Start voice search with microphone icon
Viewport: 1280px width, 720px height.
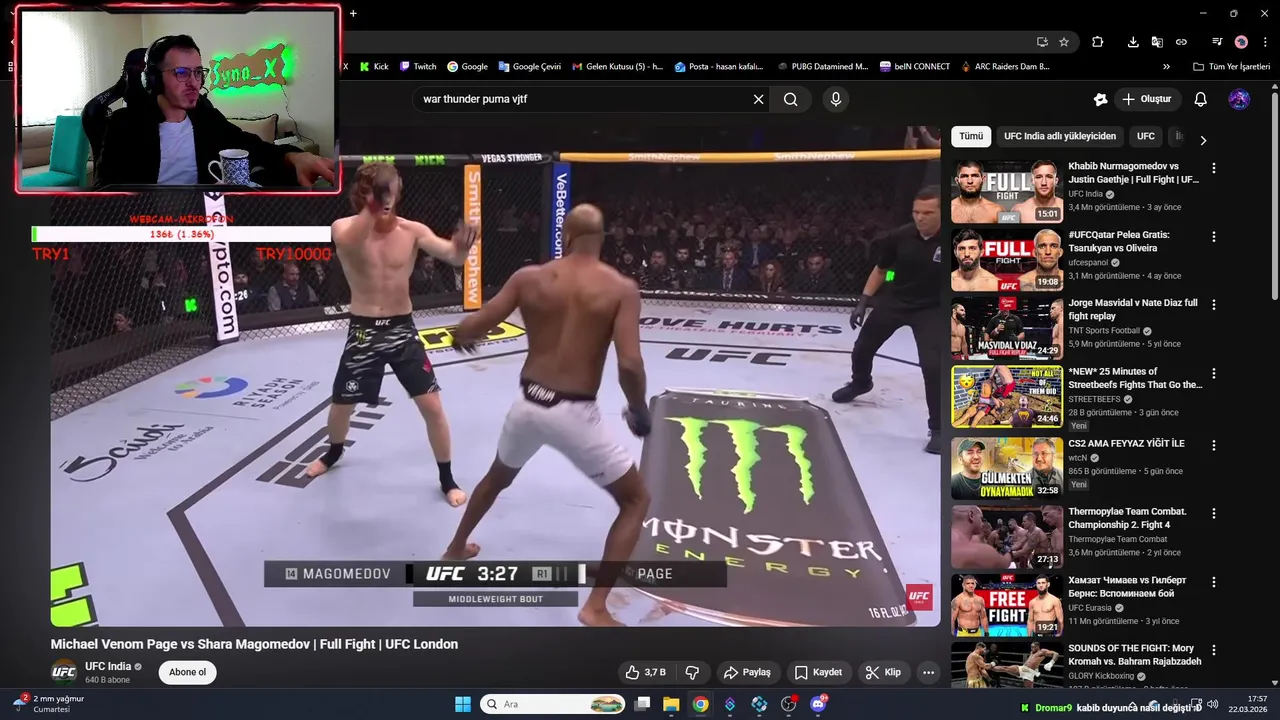tap(835, 99)
